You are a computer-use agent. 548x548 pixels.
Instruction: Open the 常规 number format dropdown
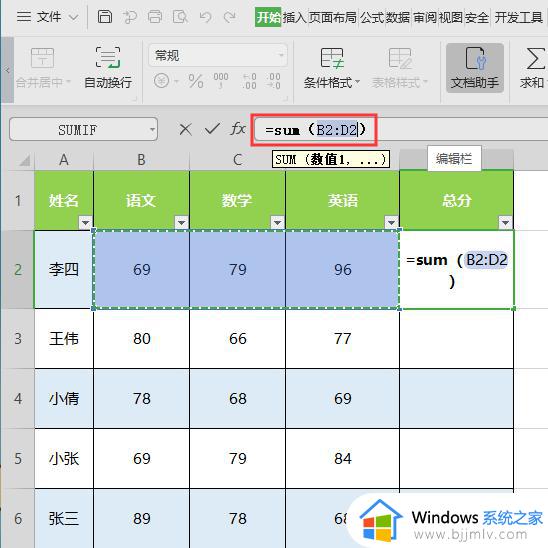point(218,55)
